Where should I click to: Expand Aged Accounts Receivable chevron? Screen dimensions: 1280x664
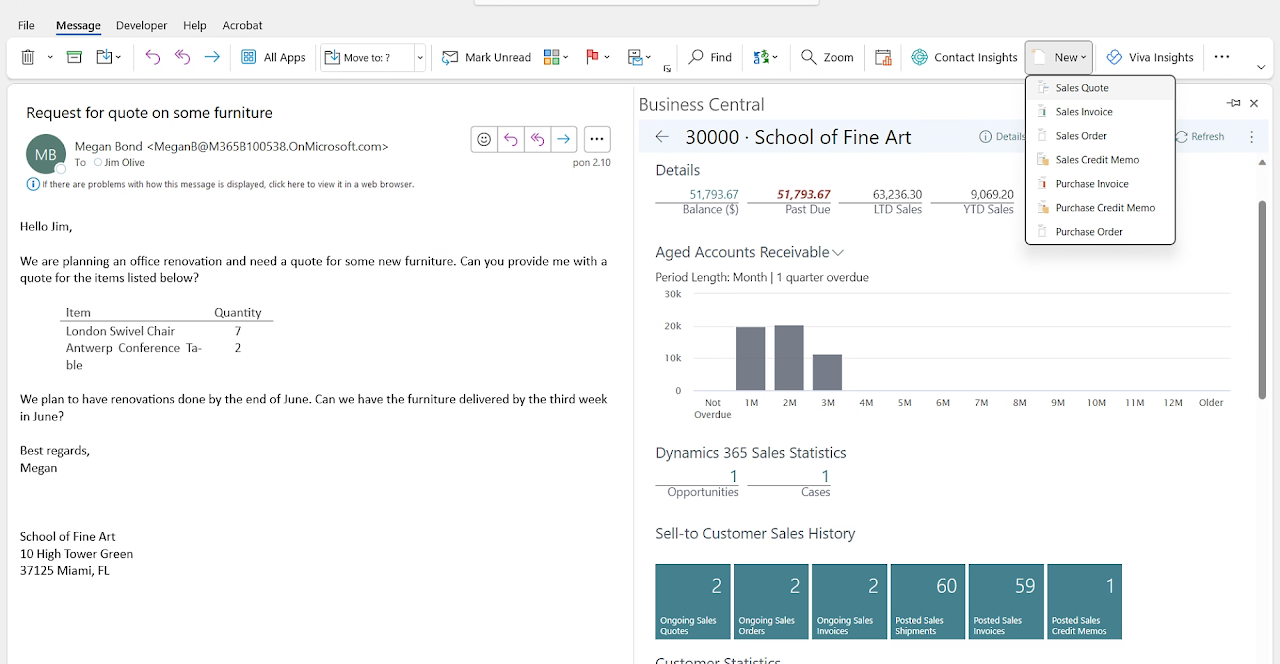click(x=838, y=253)
